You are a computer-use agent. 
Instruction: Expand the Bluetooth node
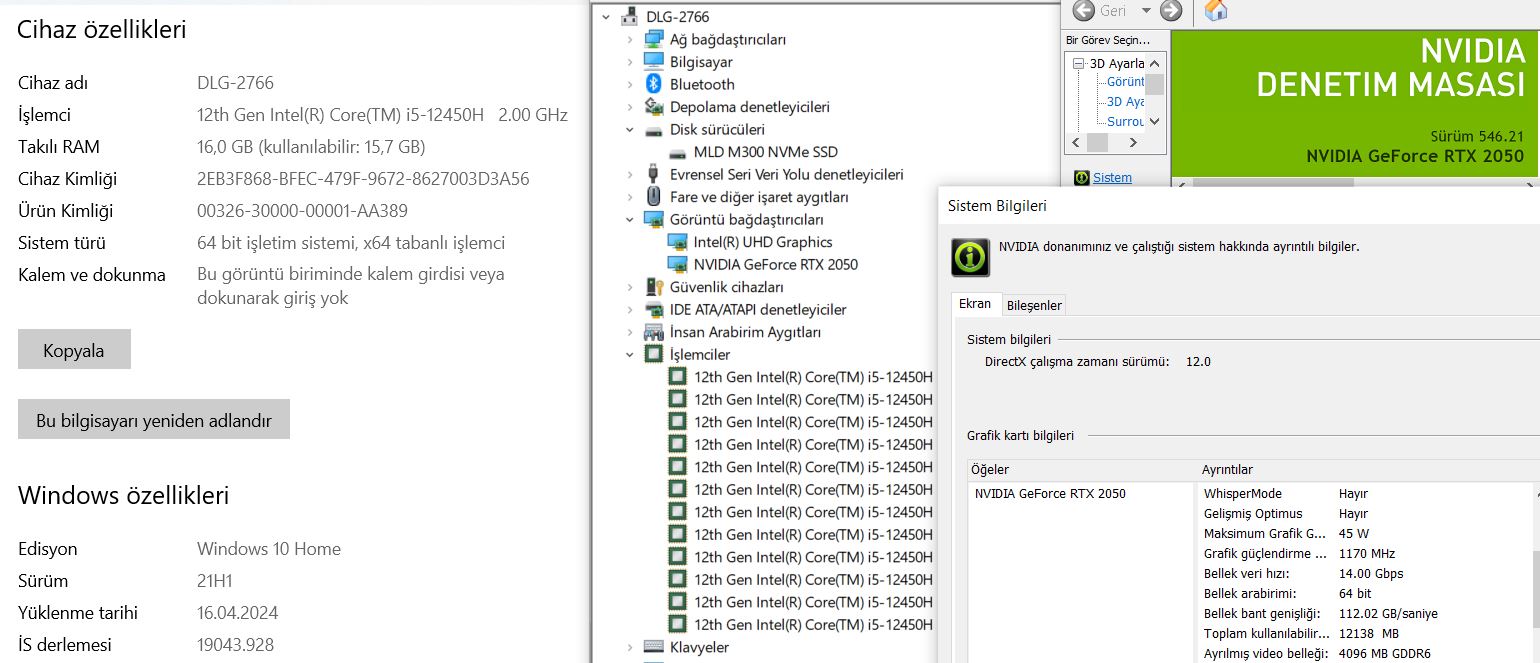[x=629, y=84]
